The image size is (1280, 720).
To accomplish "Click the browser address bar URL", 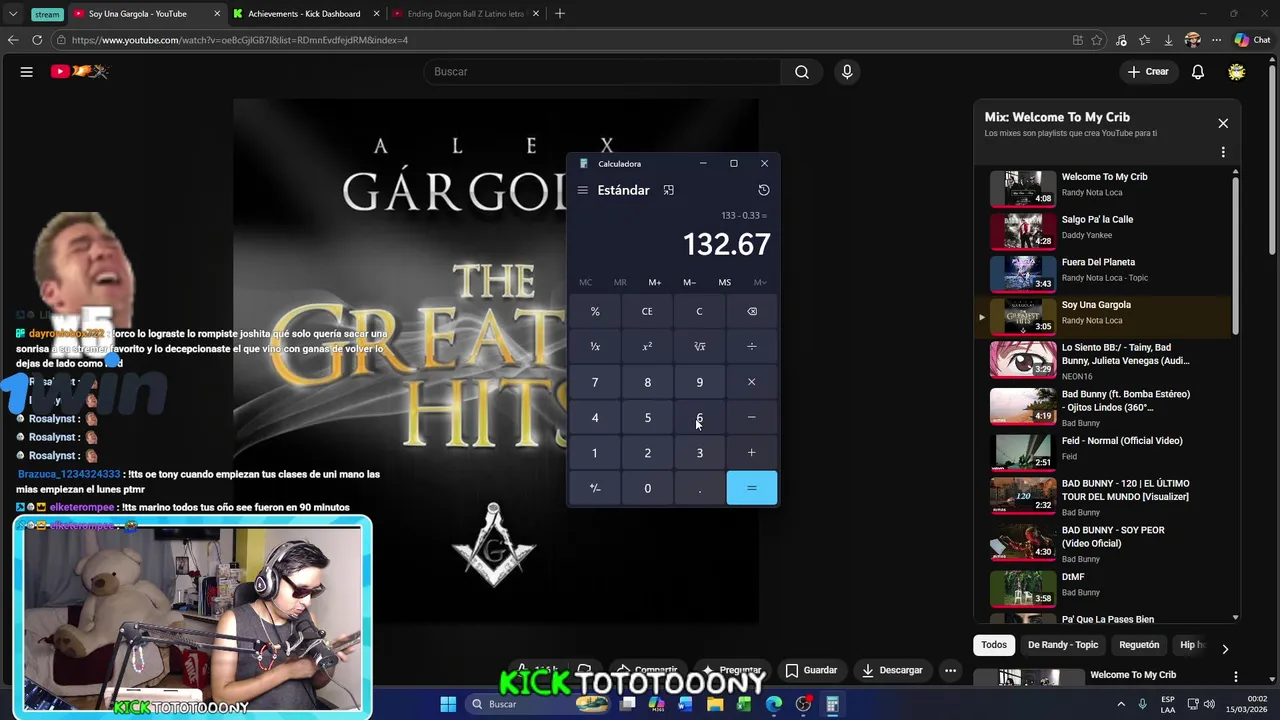I will point(240,40).
